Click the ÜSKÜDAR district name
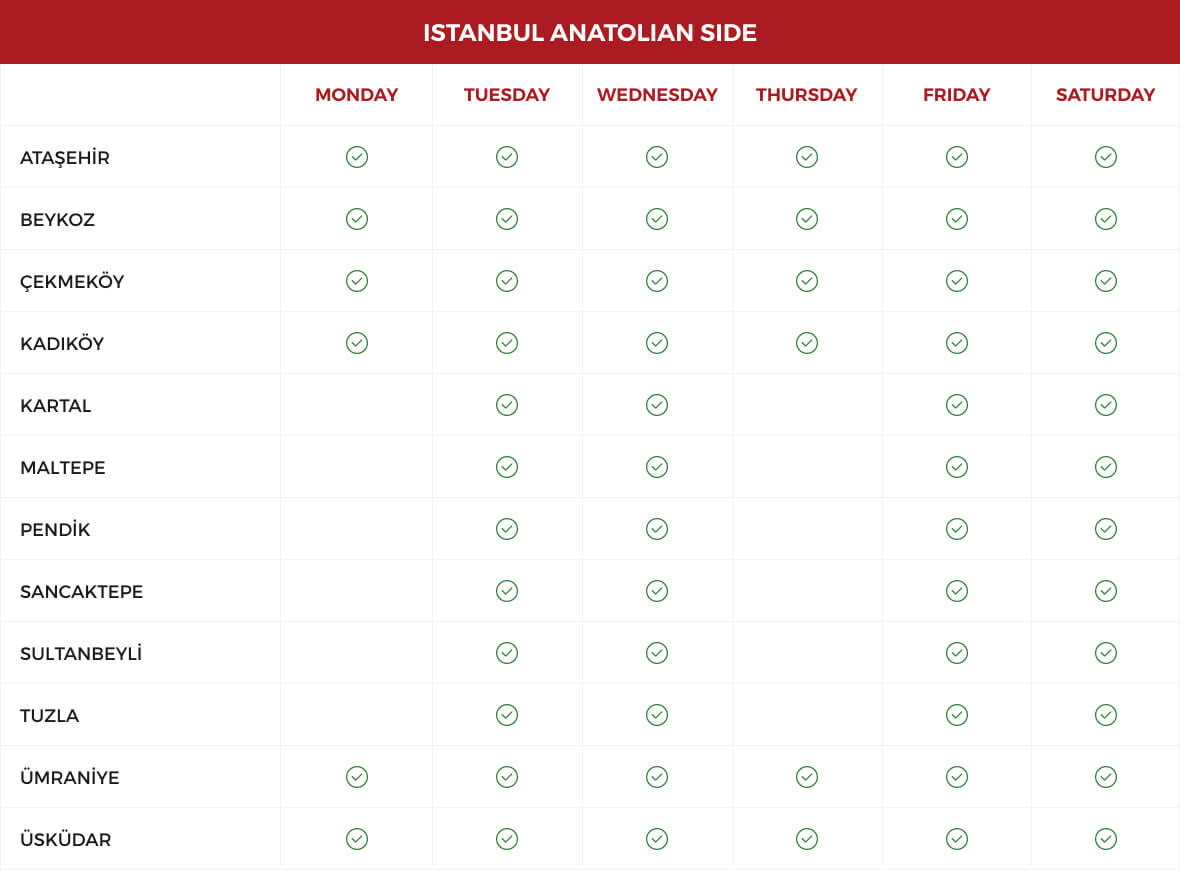The height and width of the screenshot is (870, 1180). 65,838
